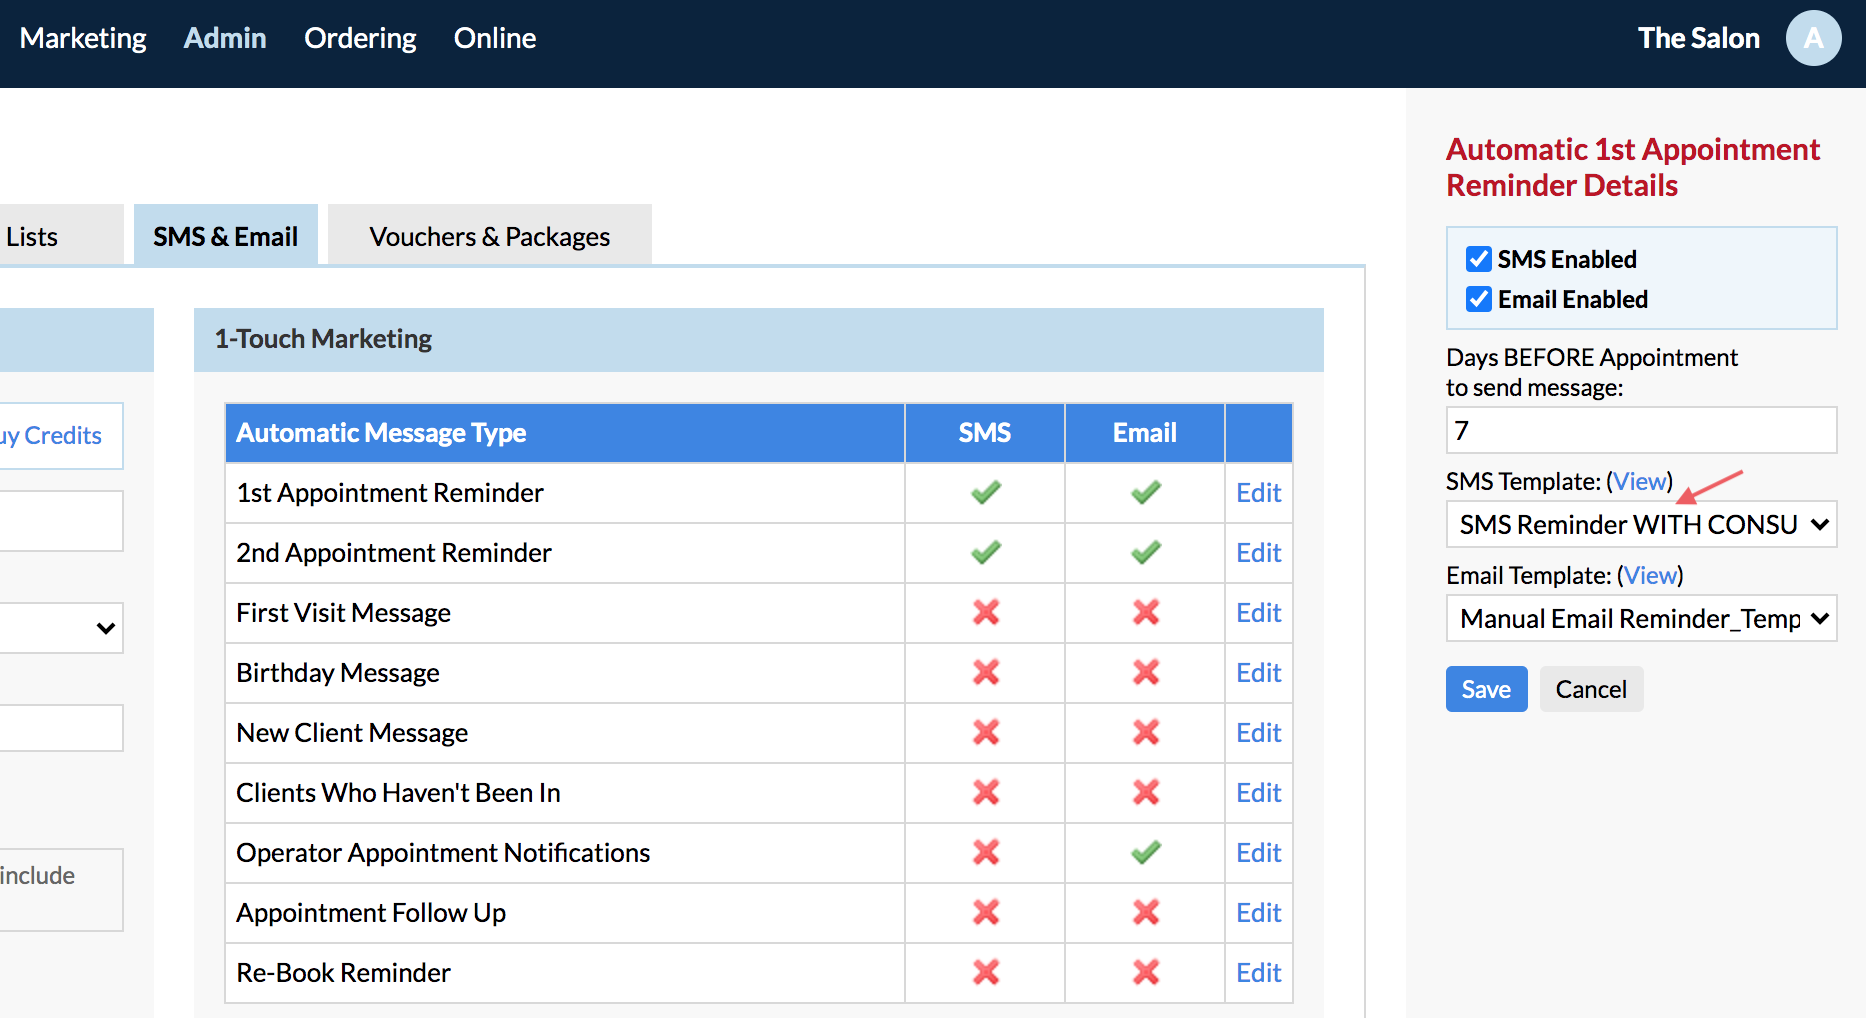Click SMS red cross for Appointment Follow Up
This screenshot has height=1018, width=1866.
coord(986,912)
